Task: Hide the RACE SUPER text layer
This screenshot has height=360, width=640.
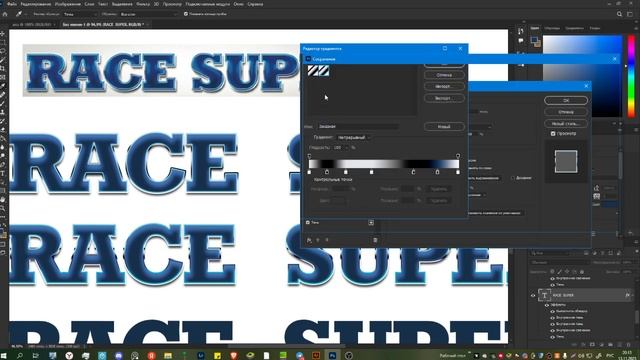Action: (533, 295)
